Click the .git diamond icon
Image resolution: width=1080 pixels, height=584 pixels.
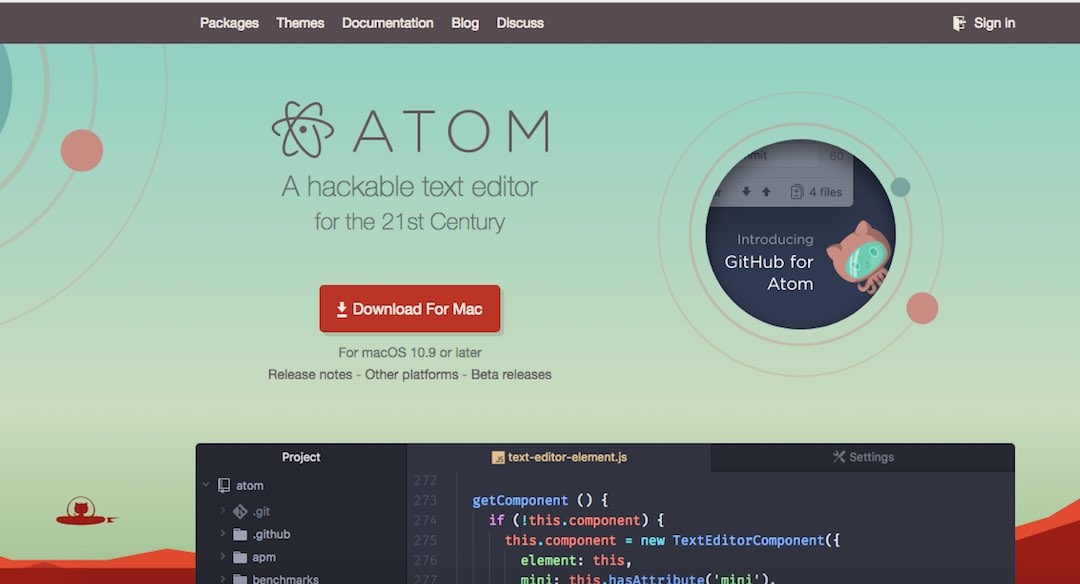click(x=240, y=511)
